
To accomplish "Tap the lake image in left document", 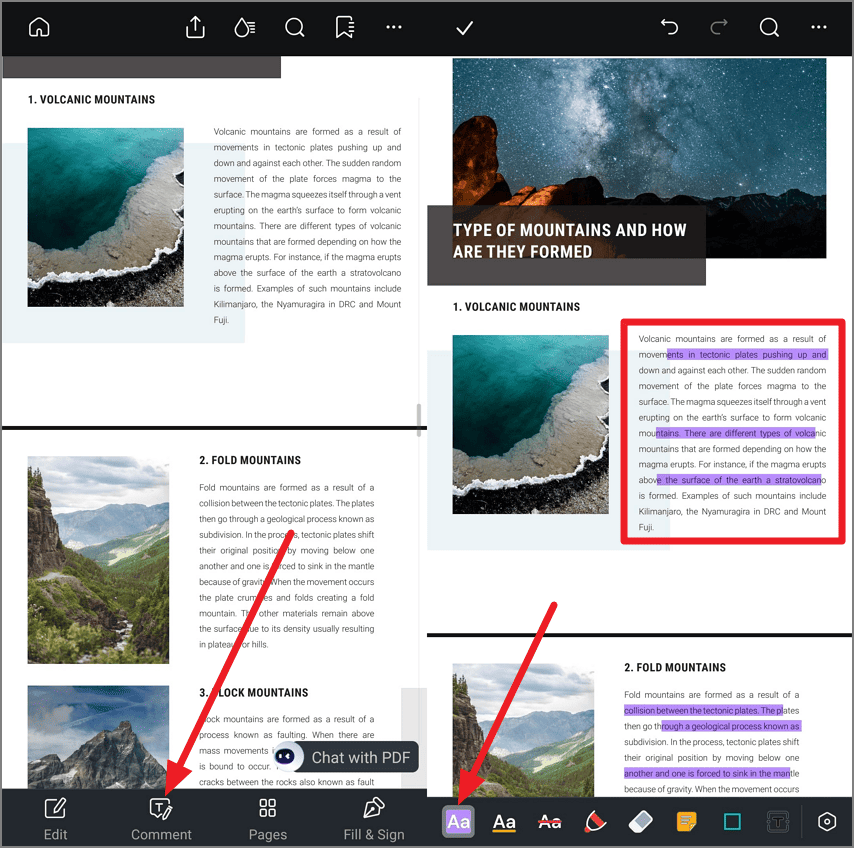I will tap(106, 217).
